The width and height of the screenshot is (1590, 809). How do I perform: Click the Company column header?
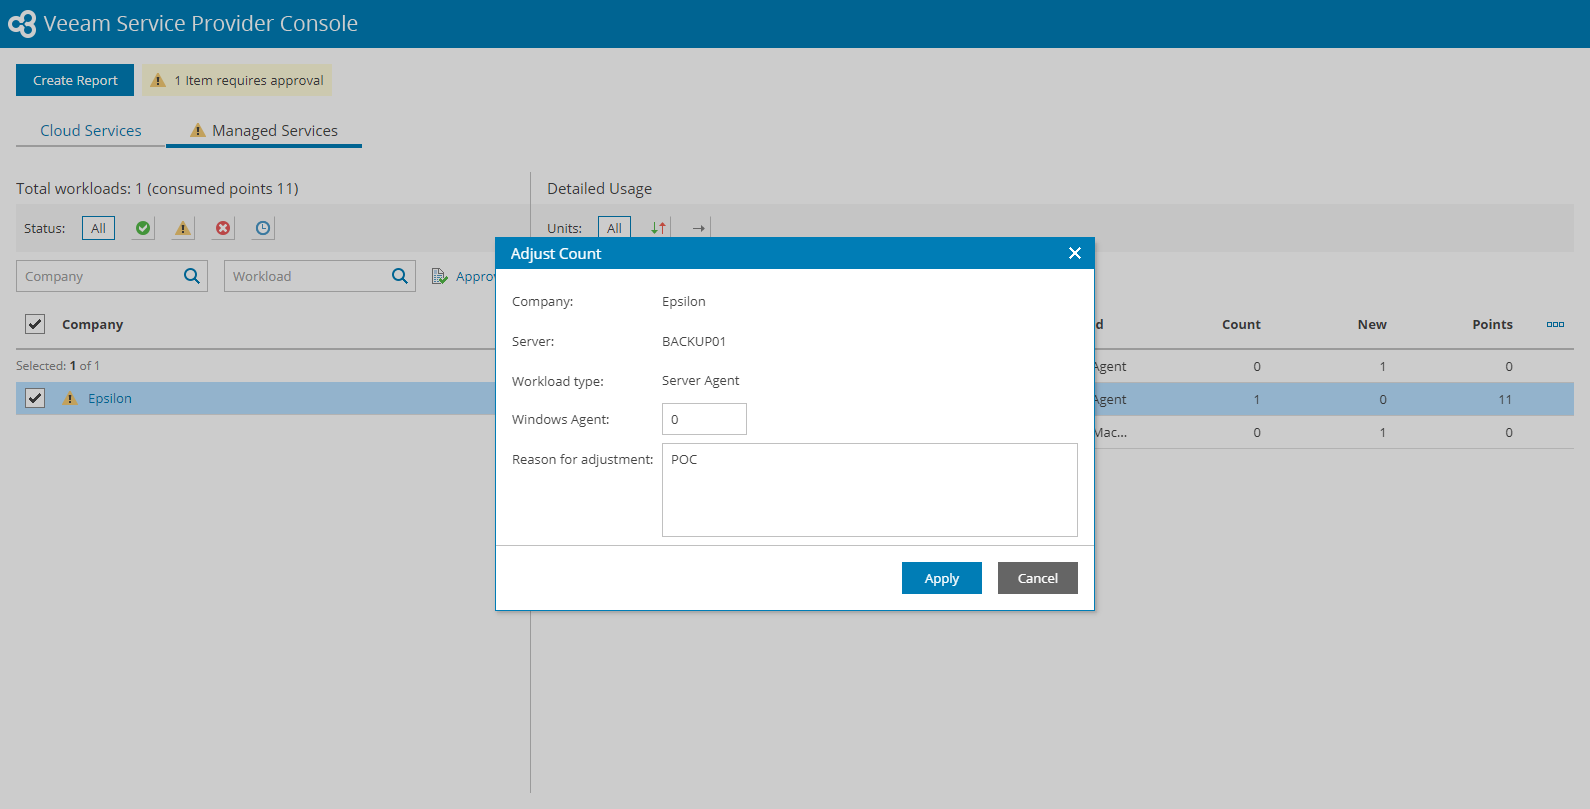click(92, 324)
